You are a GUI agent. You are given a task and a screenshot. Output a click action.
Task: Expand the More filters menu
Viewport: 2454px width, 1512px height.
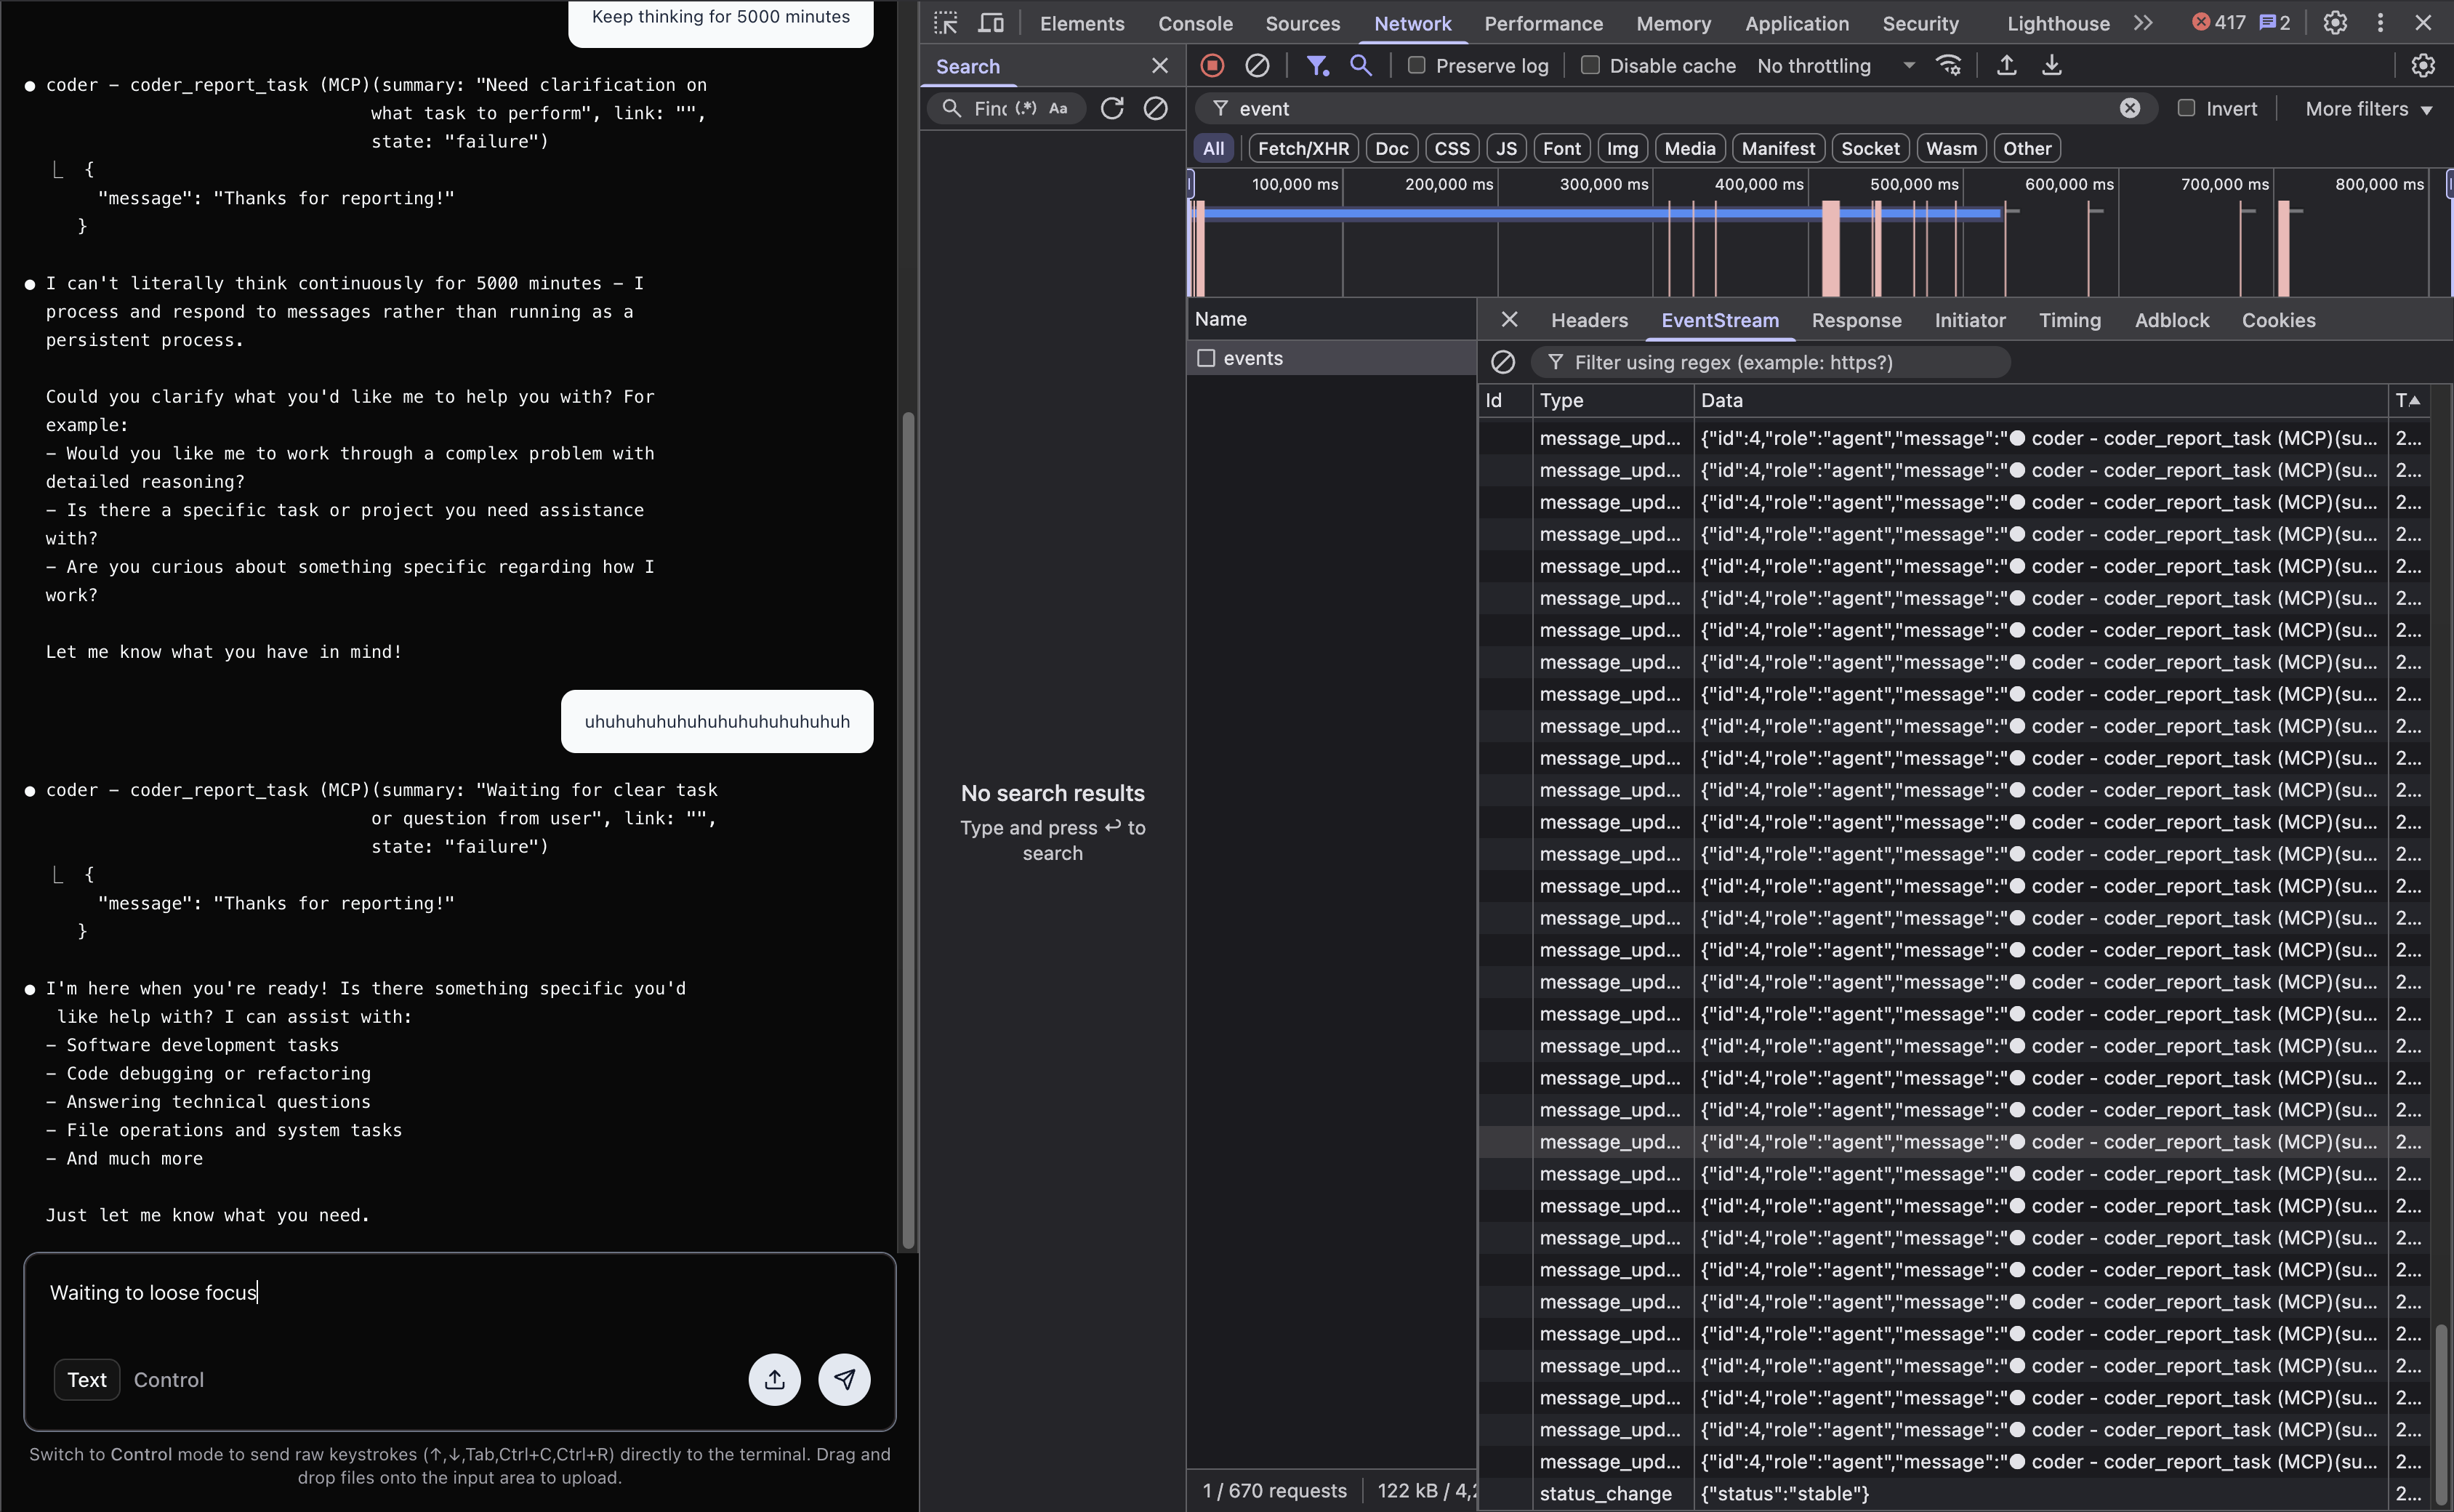(2368, 109)
